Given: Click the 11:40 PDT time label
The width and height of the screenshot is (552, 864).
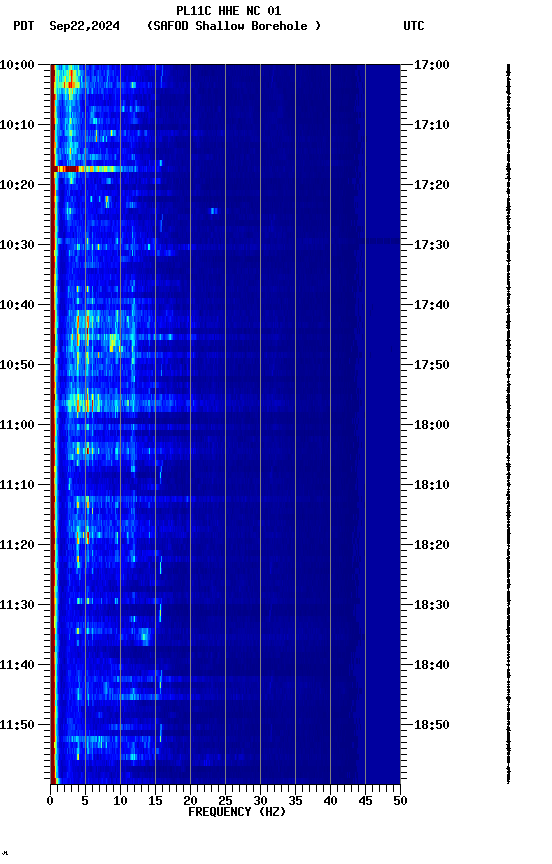Looking at the screenshot, I should (17, 665).
